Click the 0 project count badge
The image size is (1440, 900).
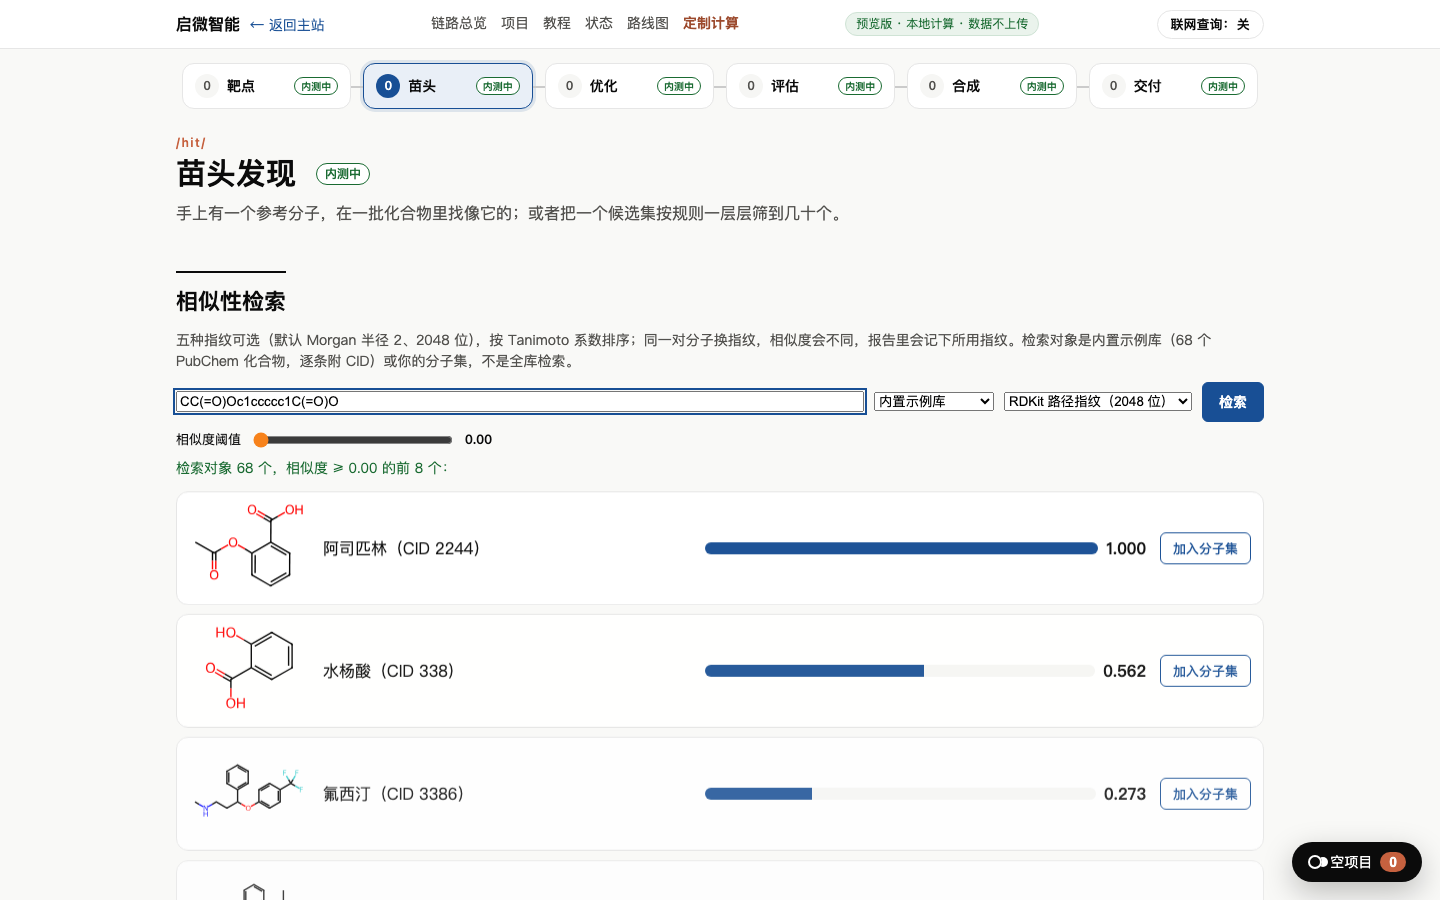pyautogui.click(x=1393, y=862)
